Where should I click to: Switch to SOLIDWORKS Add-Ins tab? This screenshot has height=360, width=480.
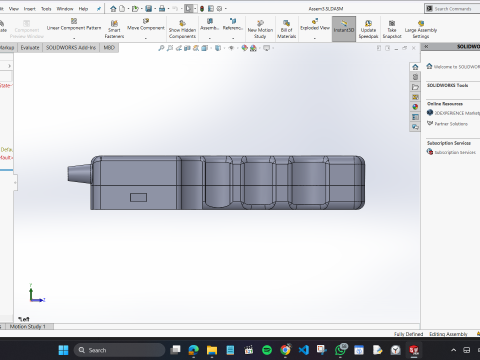pyautogui.click(x=71, y=48)
